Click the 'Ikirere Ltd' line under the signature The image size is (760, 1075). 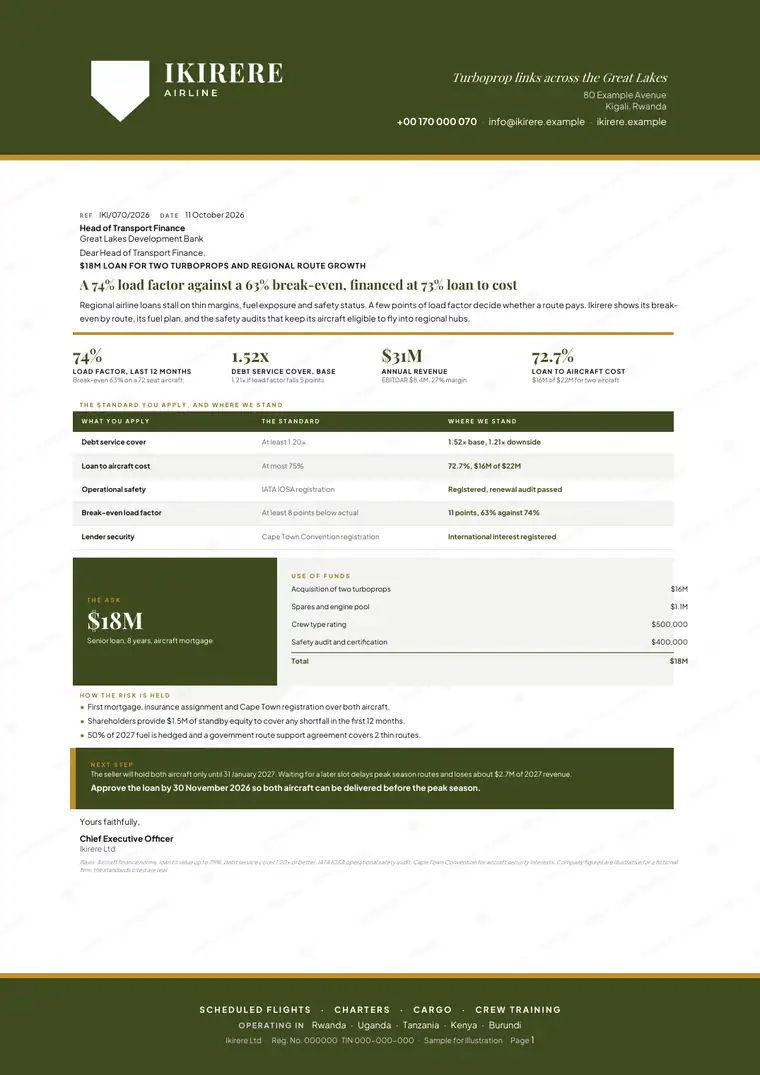96,849
